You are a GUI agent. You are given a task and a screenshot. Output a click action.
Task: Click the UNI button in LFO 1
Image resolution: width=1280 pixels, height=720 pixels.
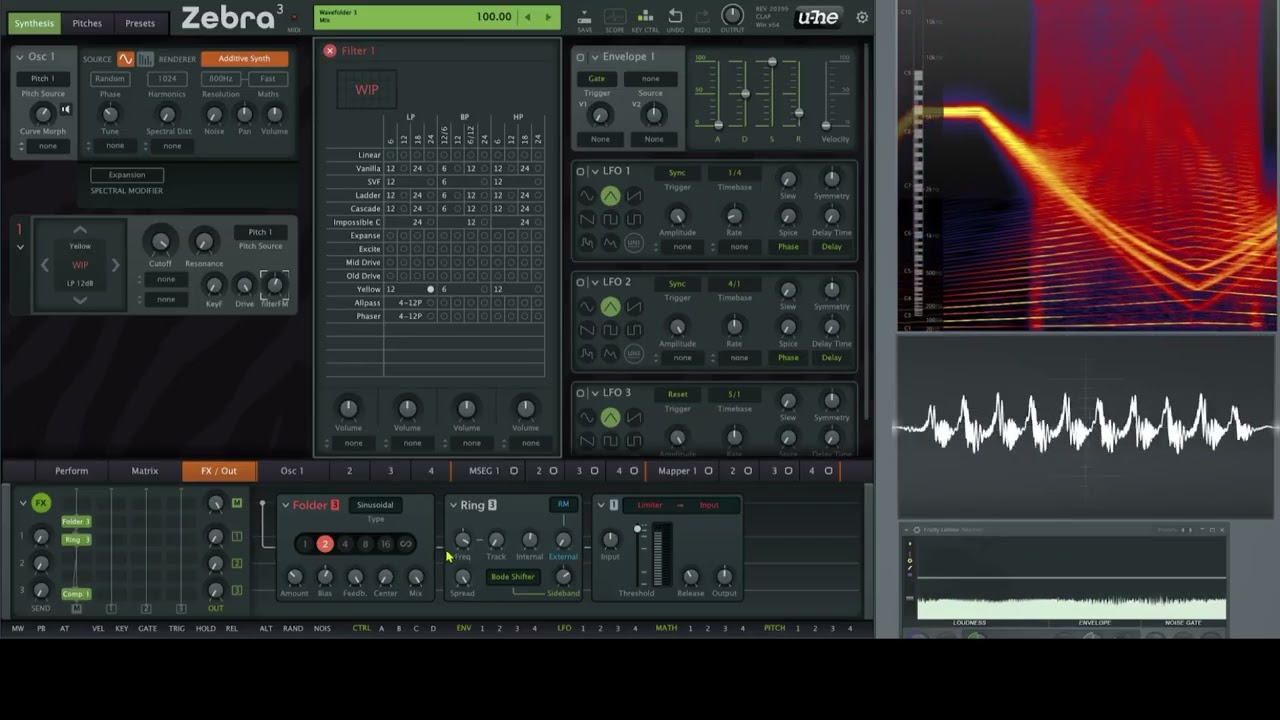[633, 242]
